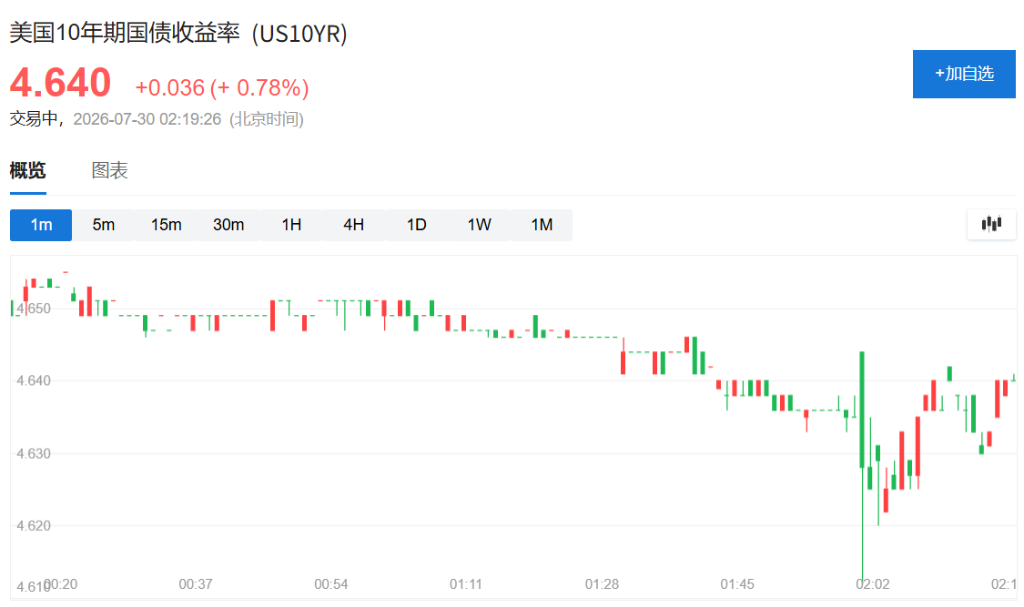The width and height of the screenshot is (1024, 607).
Task: Switch to 1M monthly interval
Action: coord(541,225)
